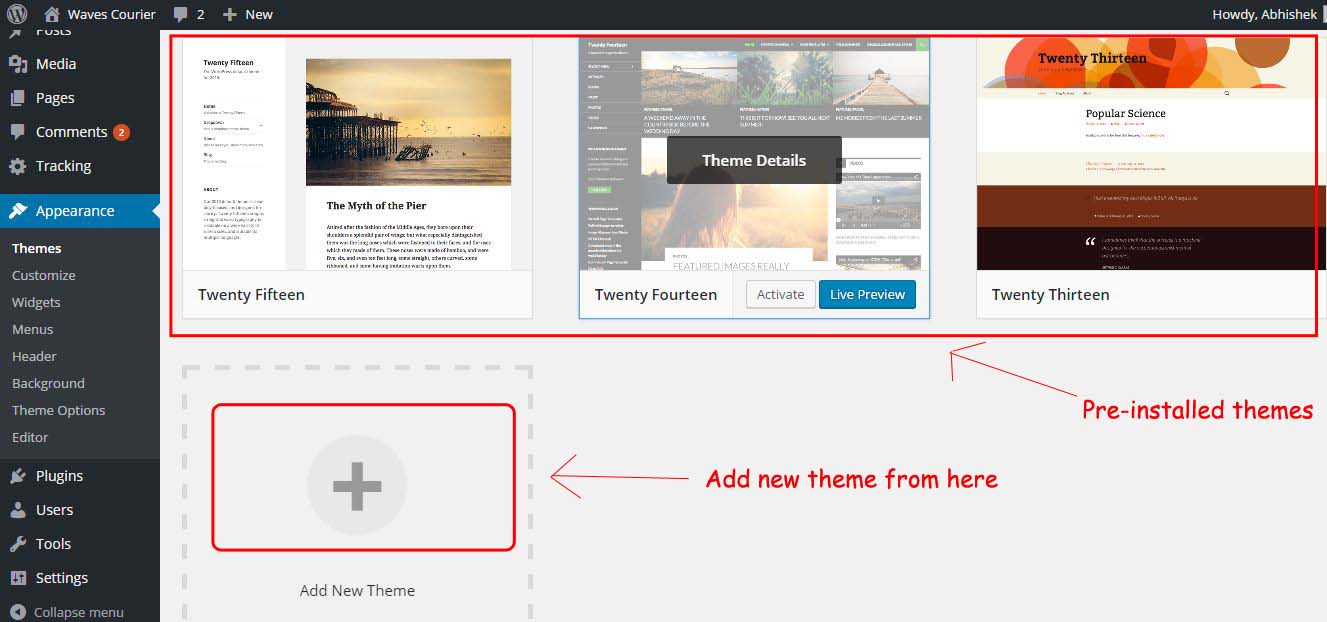Click the Twenty Thirteen theme name

[1050, 294]
